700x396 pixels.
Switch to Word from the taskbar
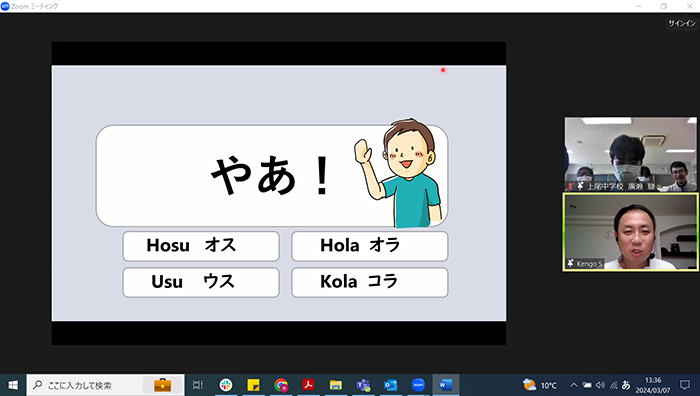(x=446, y=385)
